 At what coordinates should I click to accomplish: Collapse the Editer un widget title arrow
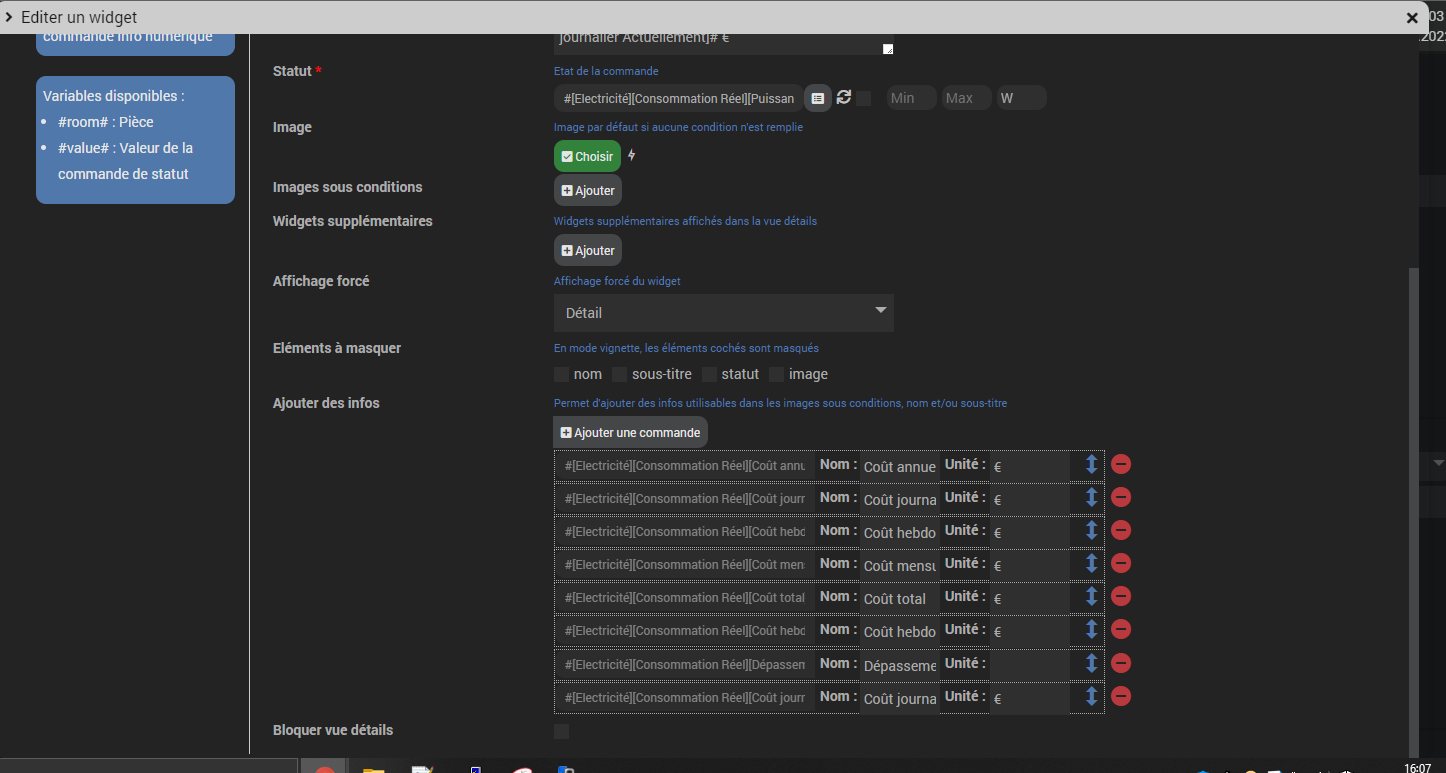tap(10, 17)
